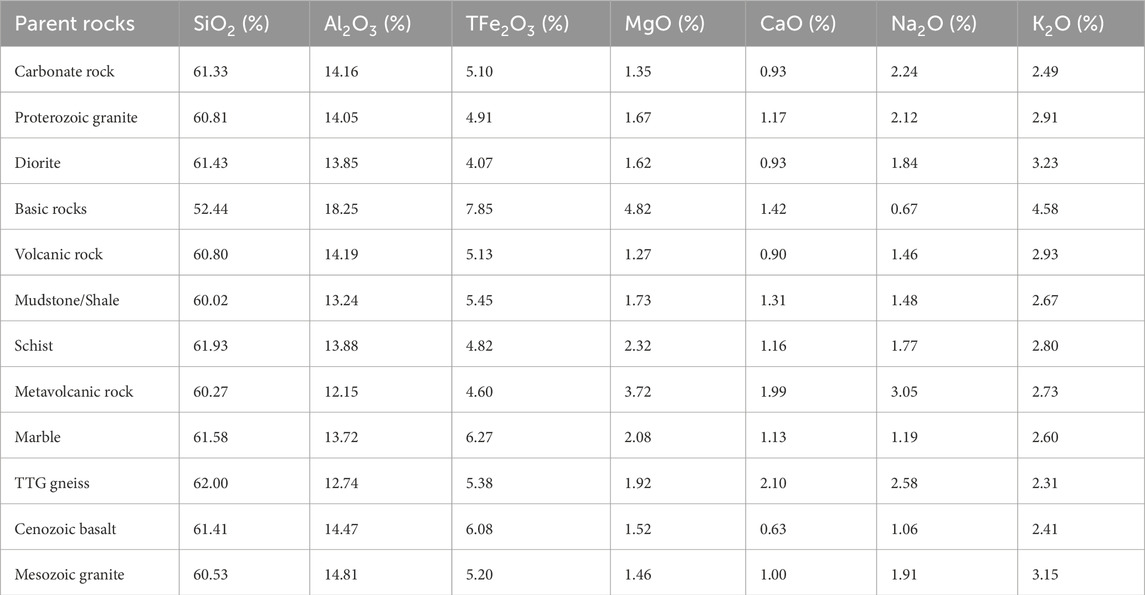Select the Basic rocks row label
1145x595 pixels.
51,209
